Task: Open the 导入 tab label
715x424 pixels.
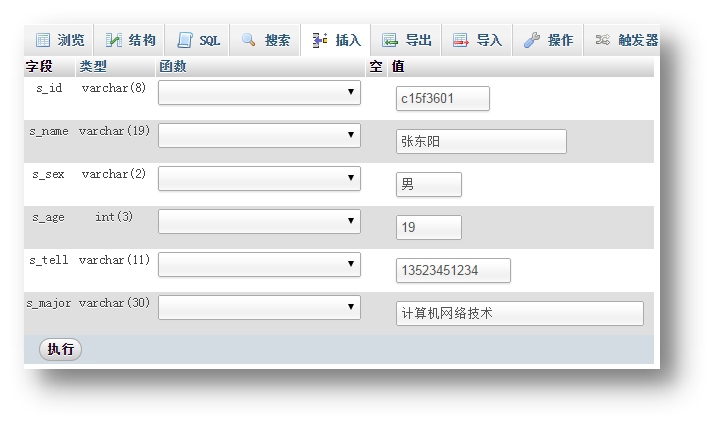Action: click(489, 40)
